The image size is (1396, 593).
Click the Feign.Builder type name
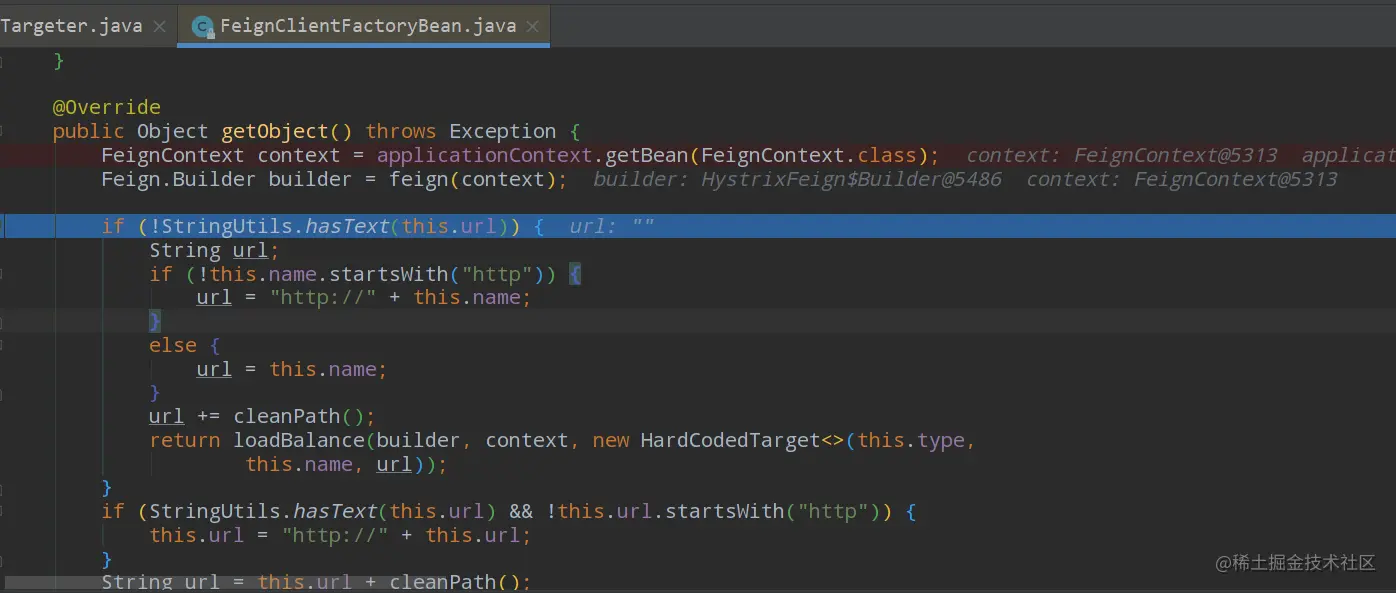click(x=179, y=179)
